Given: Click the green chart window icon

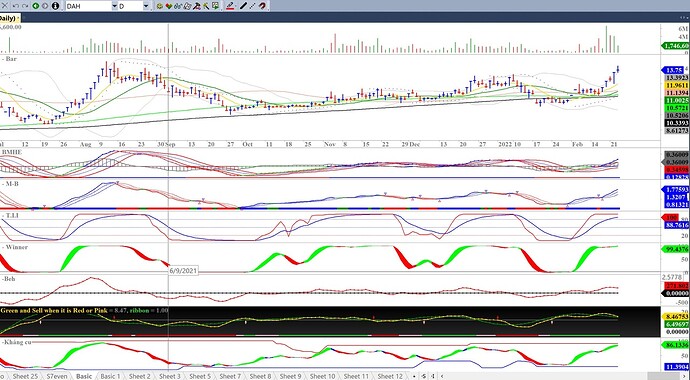Looking at the screenshot, I should pos(215,6).
